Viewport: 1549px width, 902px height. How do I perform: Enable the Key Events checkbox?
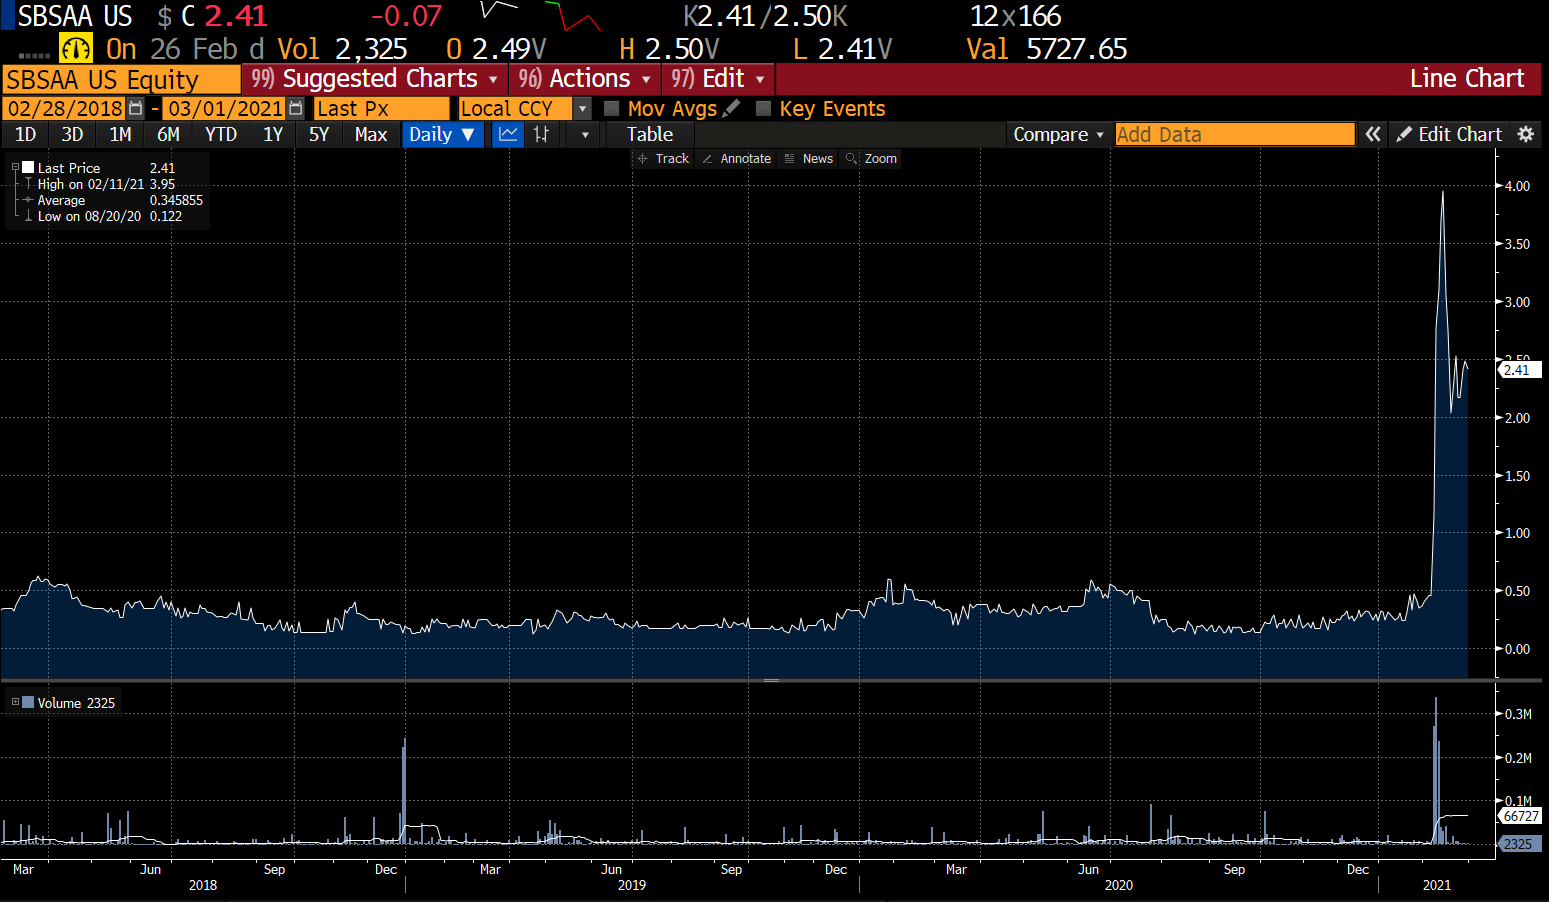coord(765,108)
